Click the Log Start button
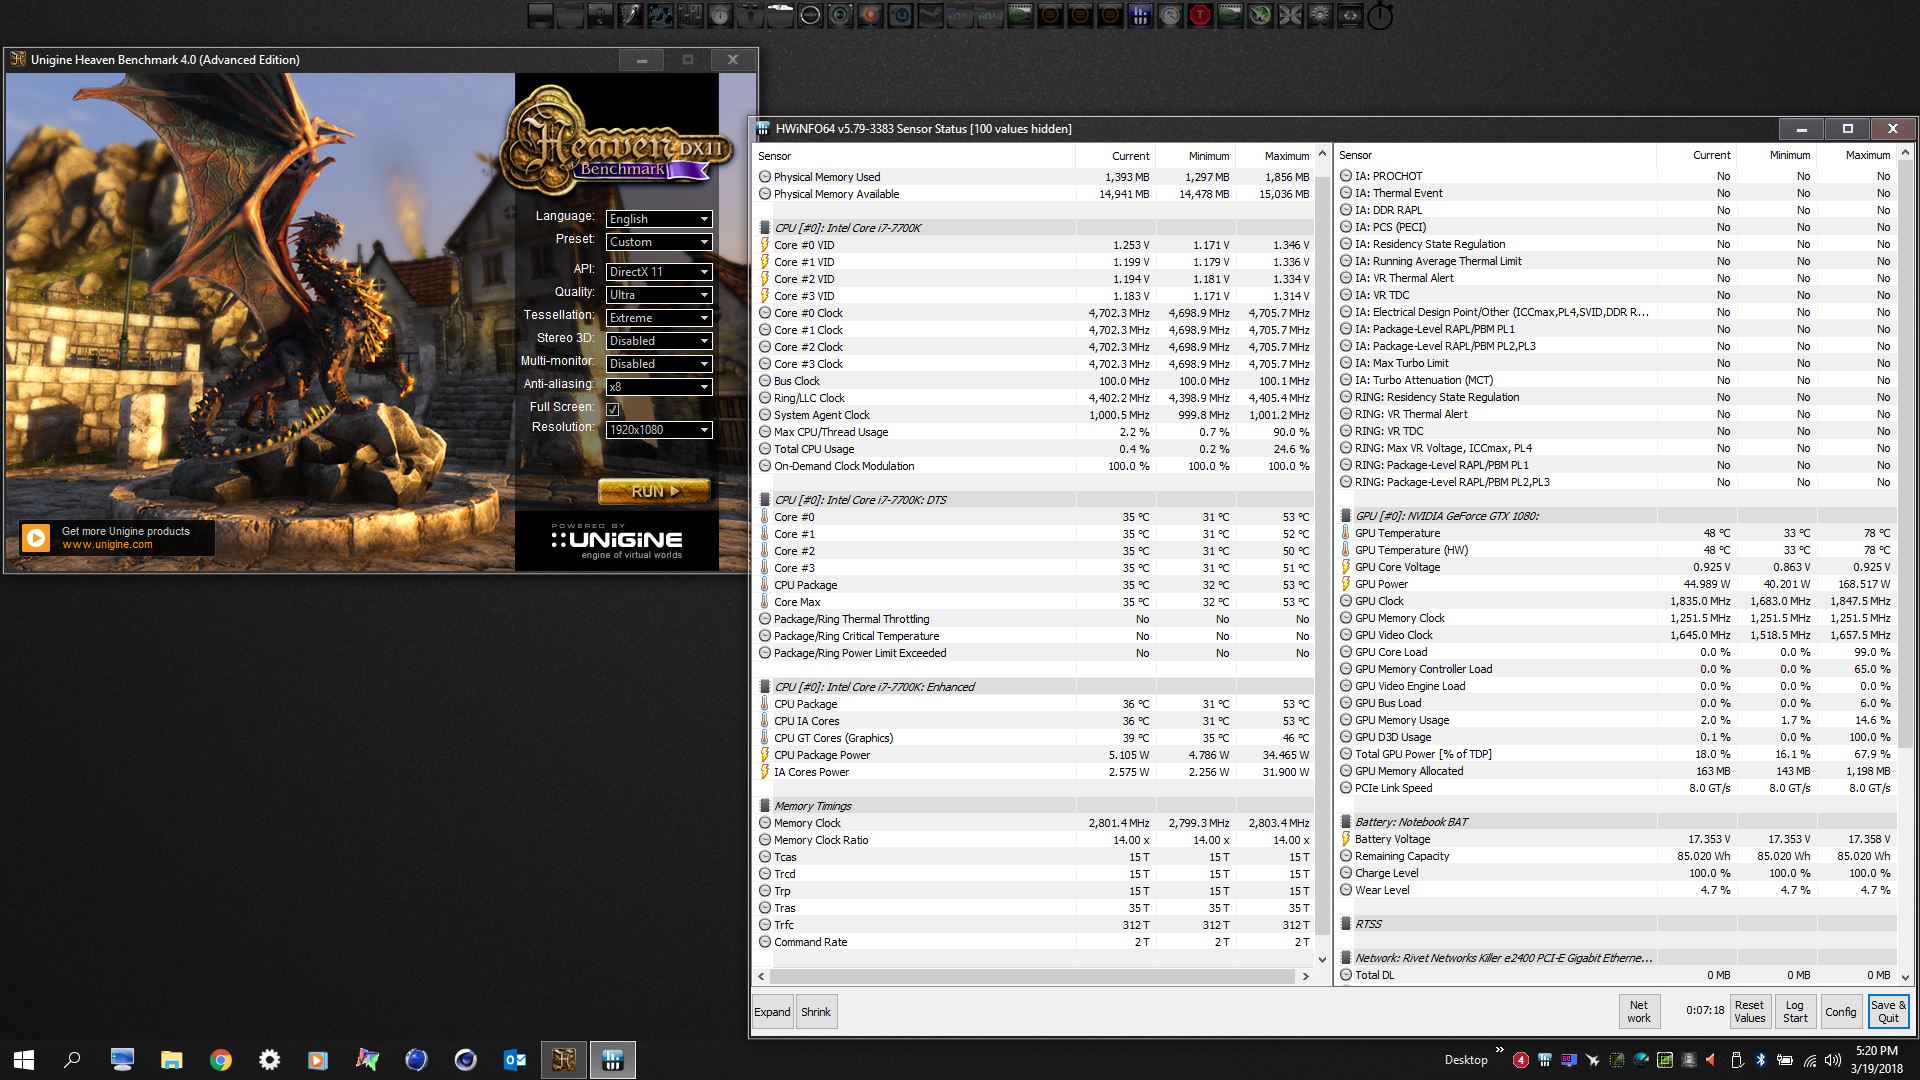Viewport: 1920px width, 1080px height. [x=1795, y=1012]
